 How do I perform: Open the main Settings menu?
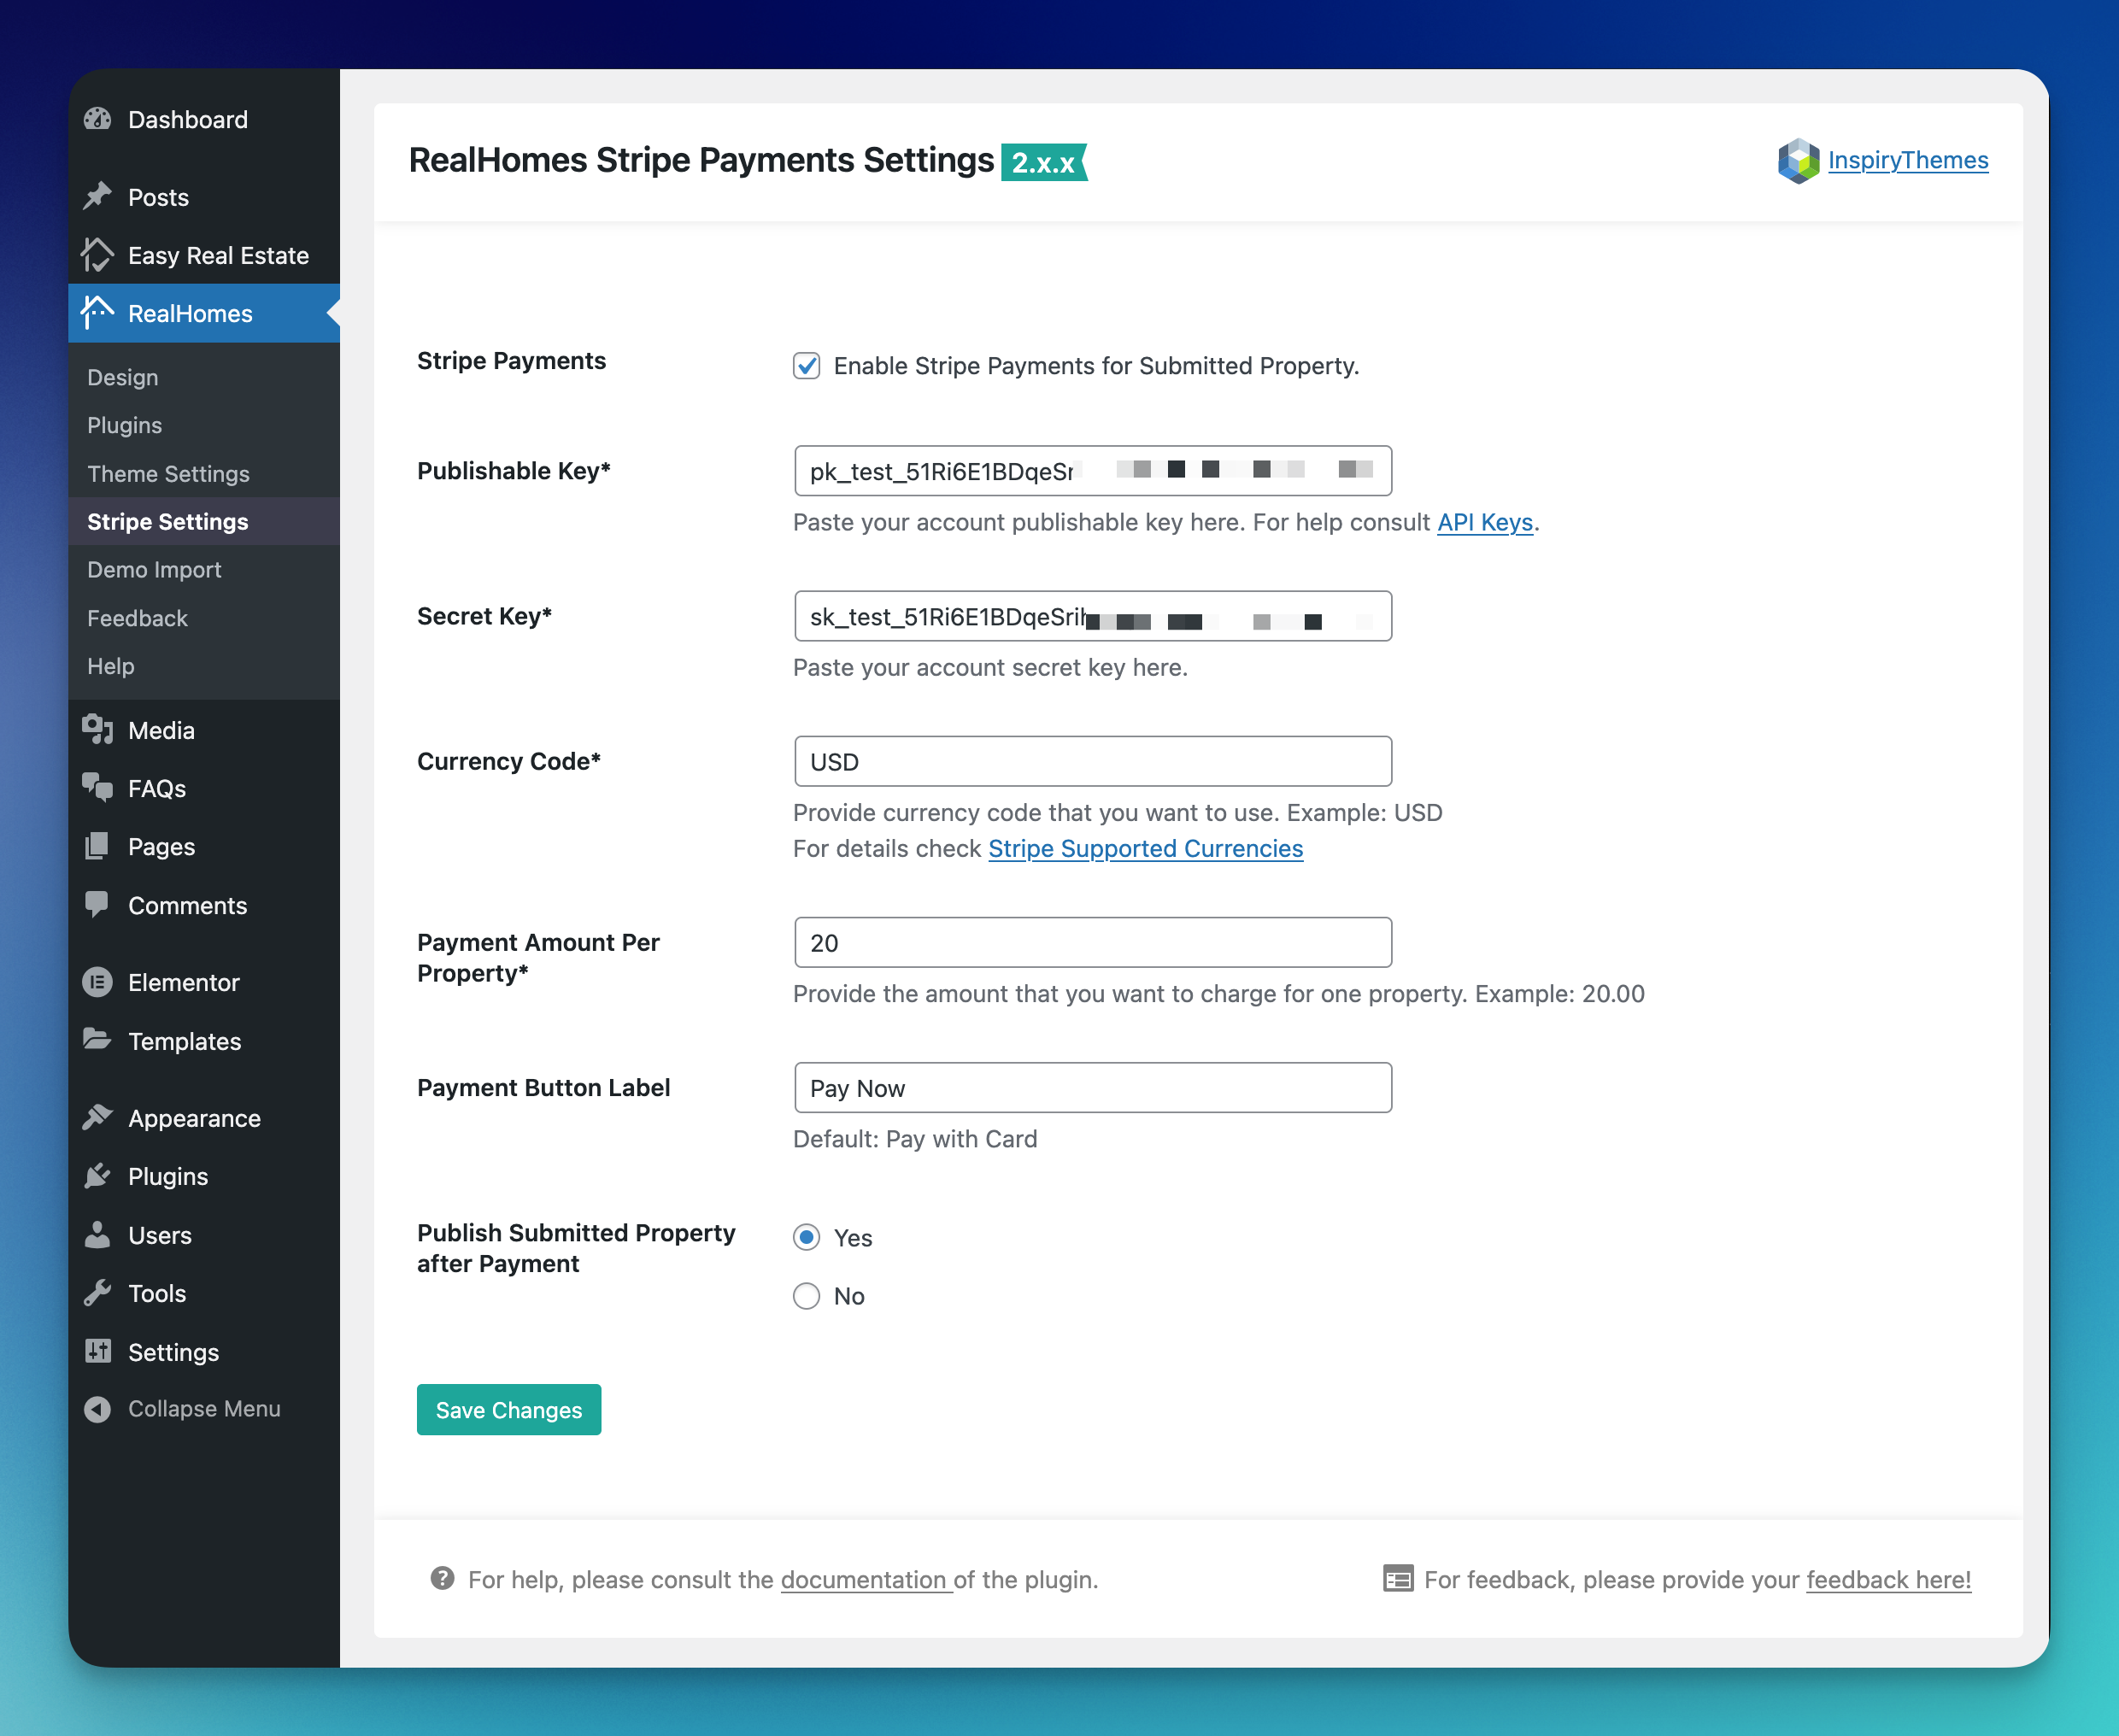point(204,1352)
